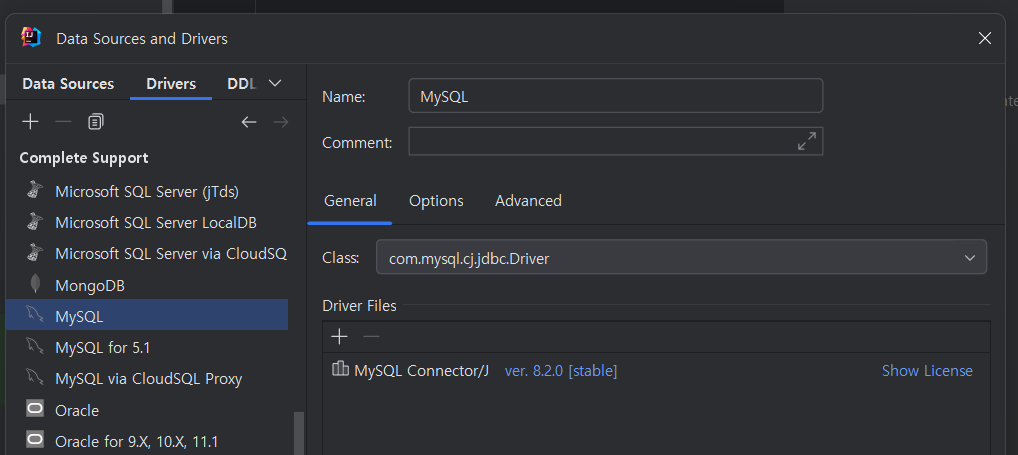Click the MySQL Connector/J library icon
Viewport: 1018px width, 455px height.
(340, 369)
